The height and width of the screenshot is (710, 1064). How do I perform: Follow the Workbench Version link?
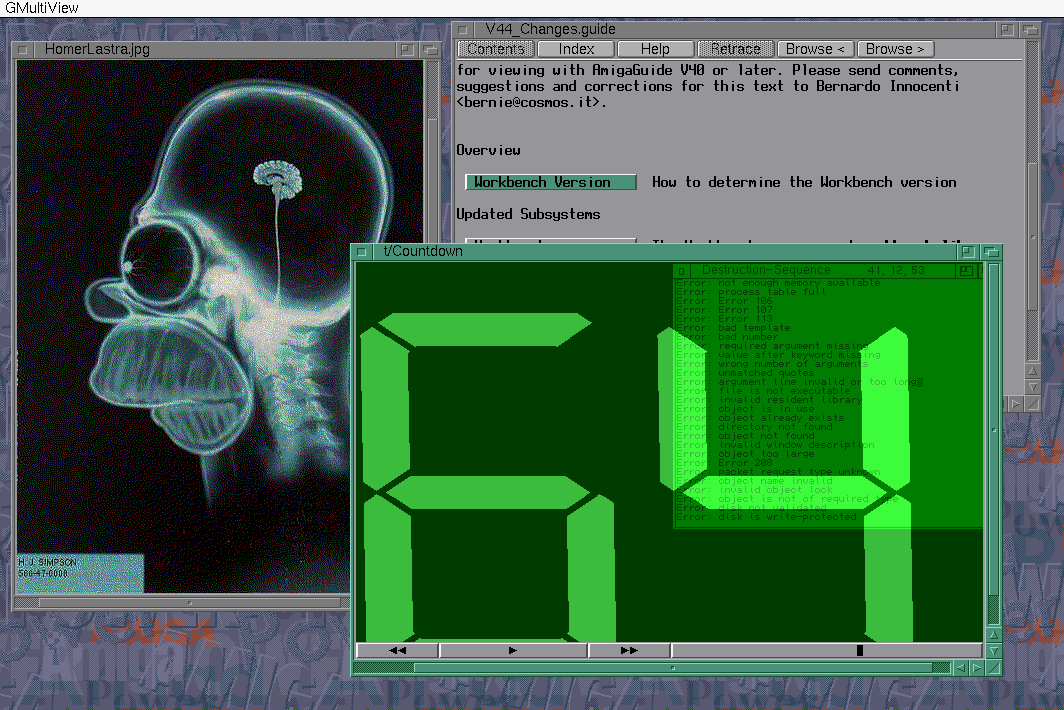[x=551, y=182]
